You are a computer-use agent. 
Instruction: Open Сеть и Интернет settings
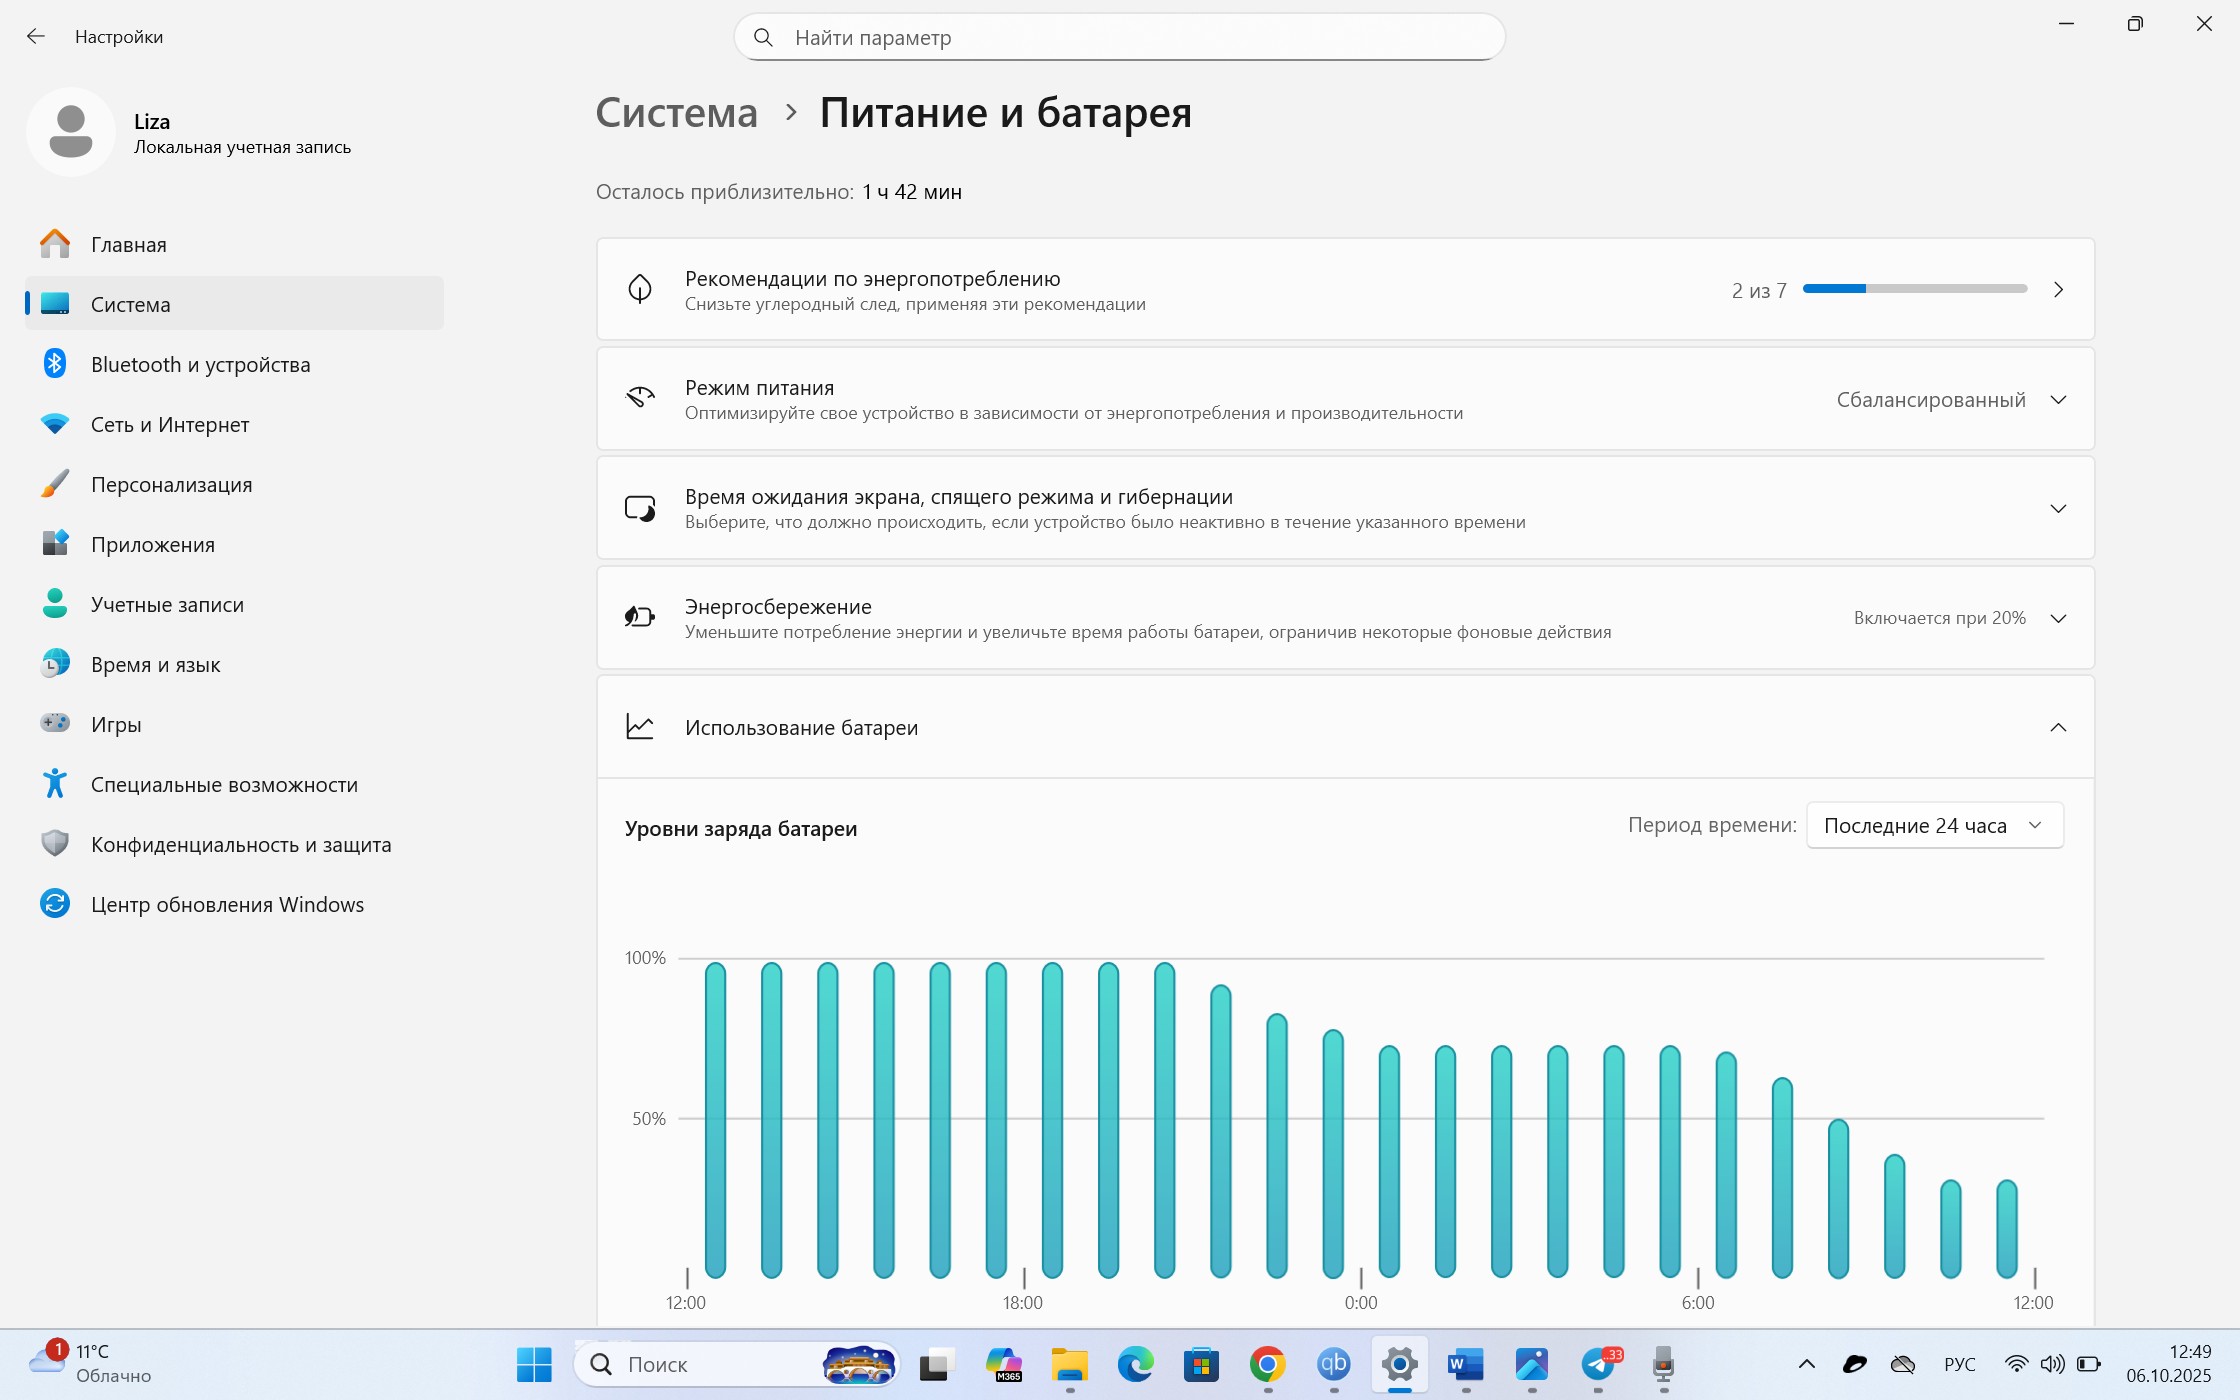coord(234,424)
